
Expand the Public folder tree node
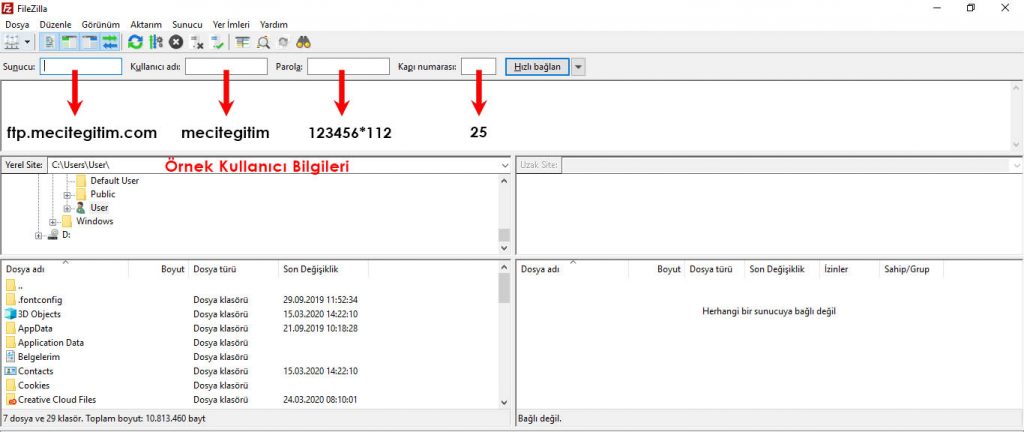[67, 194]
